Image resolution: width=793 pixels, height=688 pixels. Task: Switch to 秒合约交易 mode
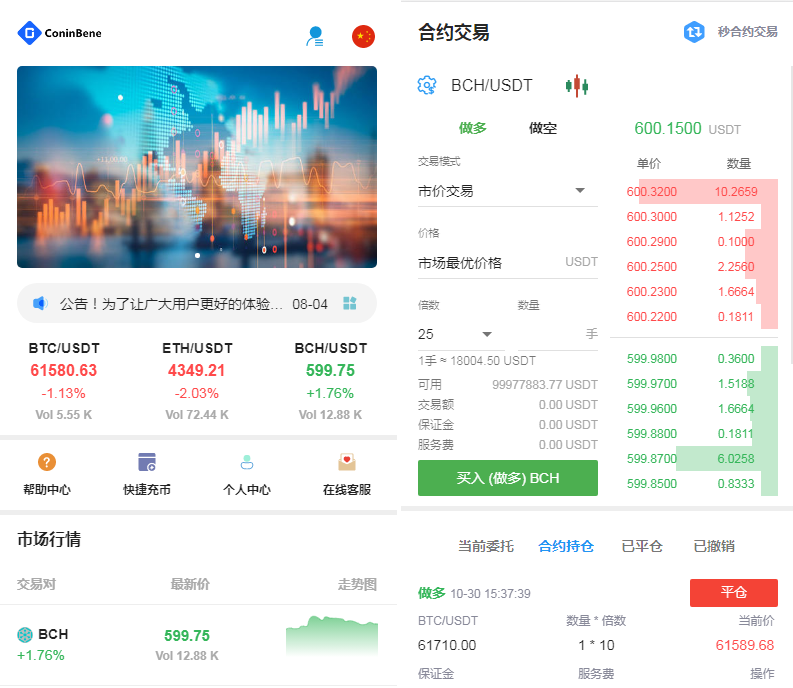pyautogui.click(x=731, y=32)
